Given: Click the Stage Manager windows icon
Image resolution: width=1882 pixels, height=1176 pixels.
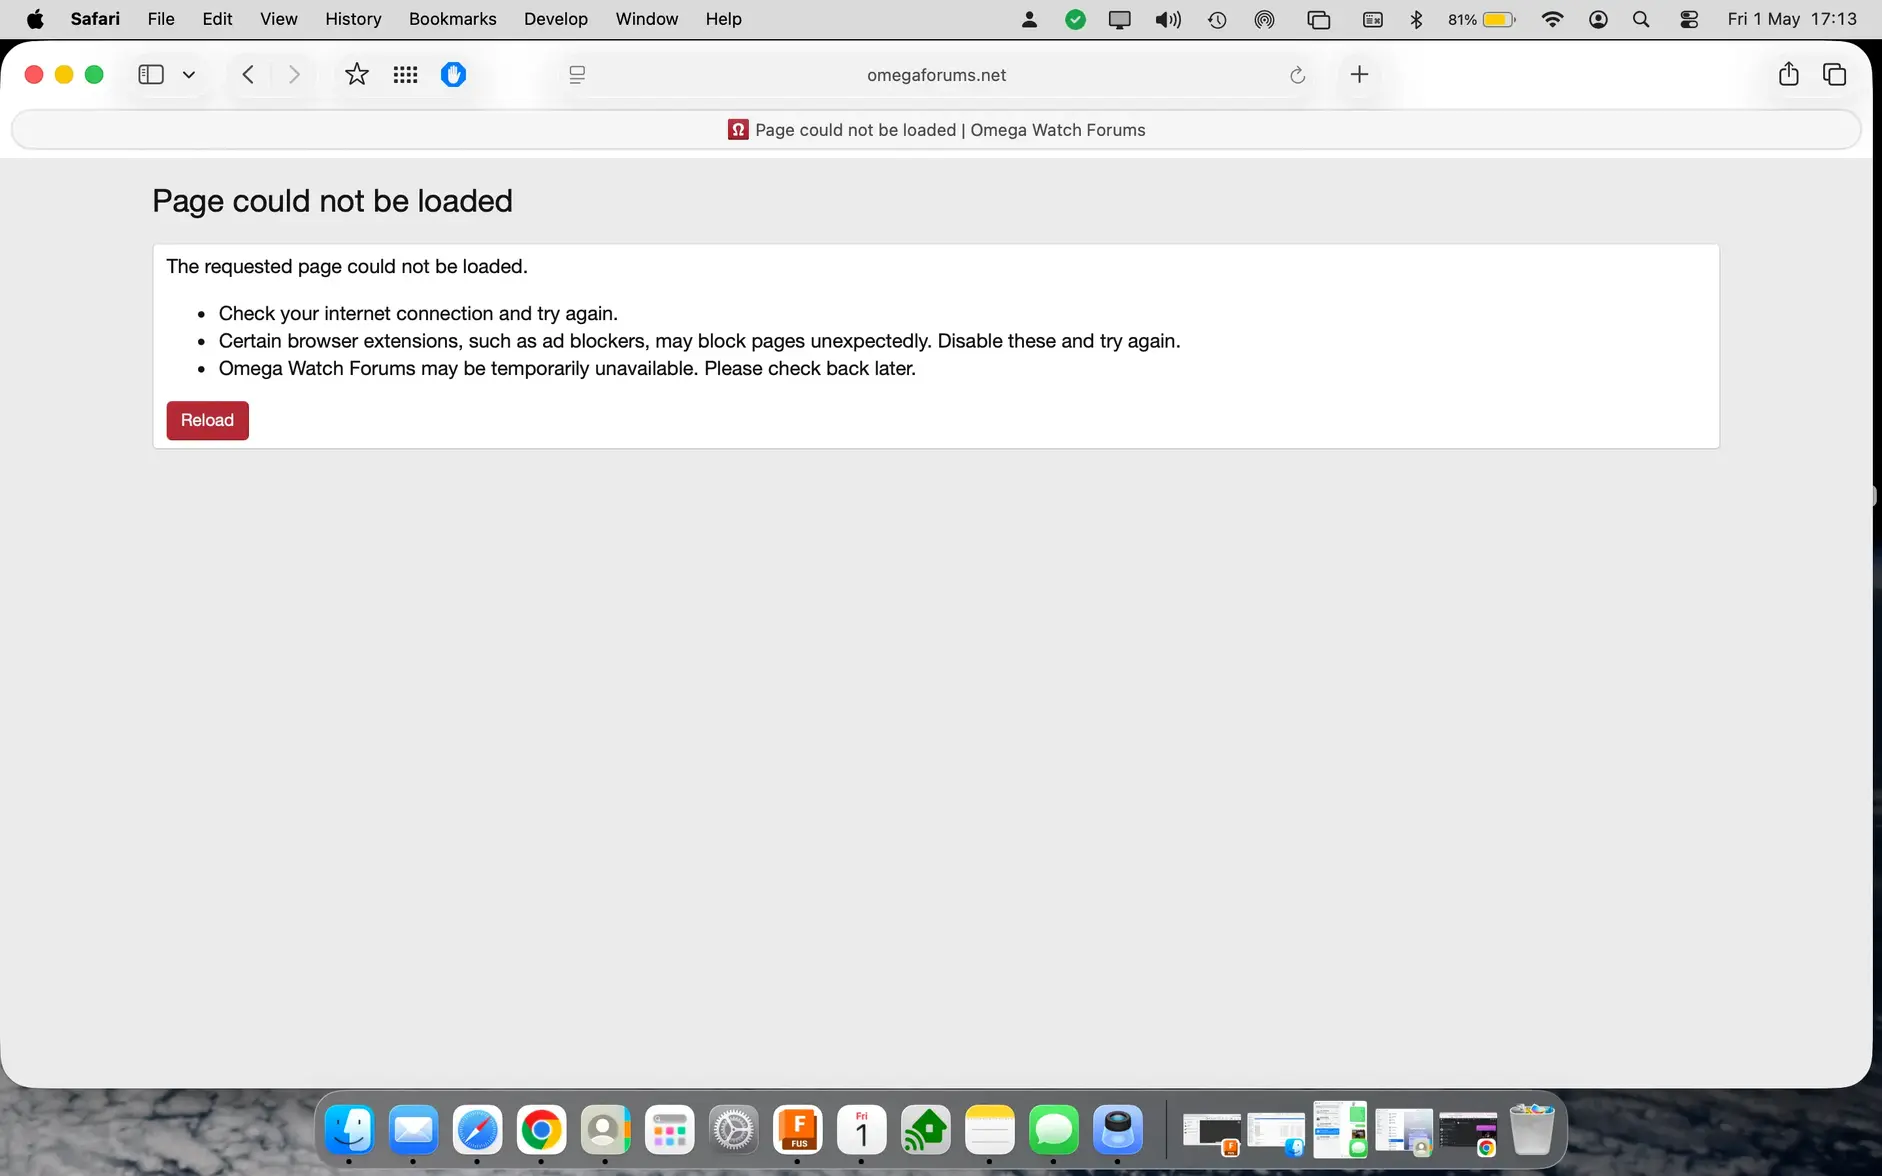Looking at the screenshot, I should pos(1319,19).
